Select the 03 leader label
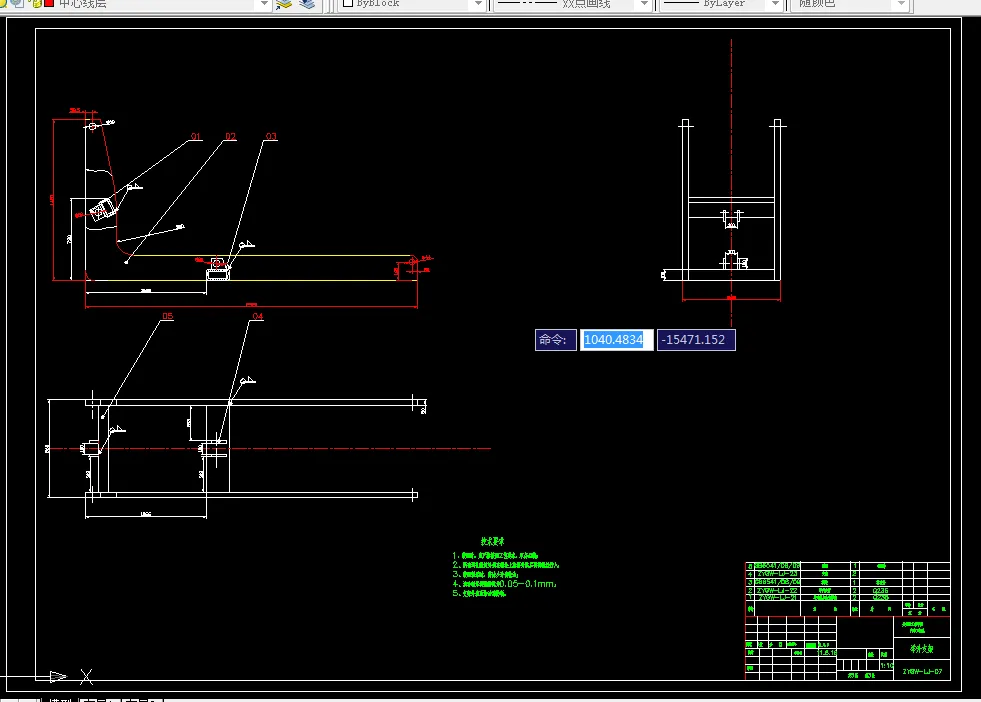Image resolution: width=981 pixels, height=702 pixels. coord(271,136)
